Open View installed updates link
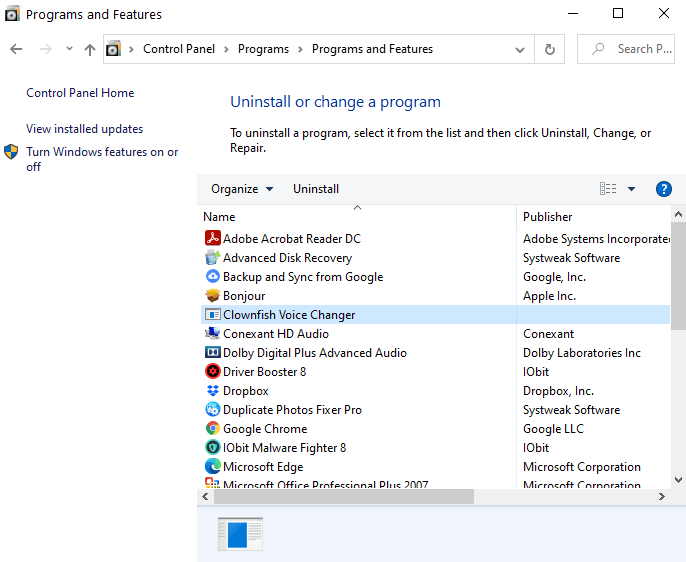The height and width of the screenshot is (562, 686). [x=84, y=129]
